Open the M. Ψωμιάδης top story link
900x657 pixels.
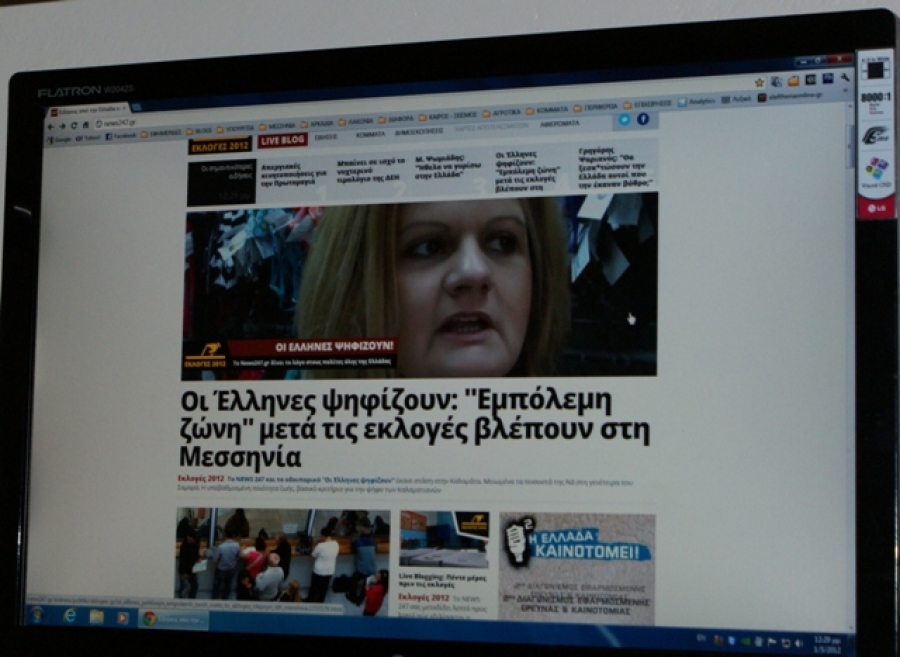(438, 166)
